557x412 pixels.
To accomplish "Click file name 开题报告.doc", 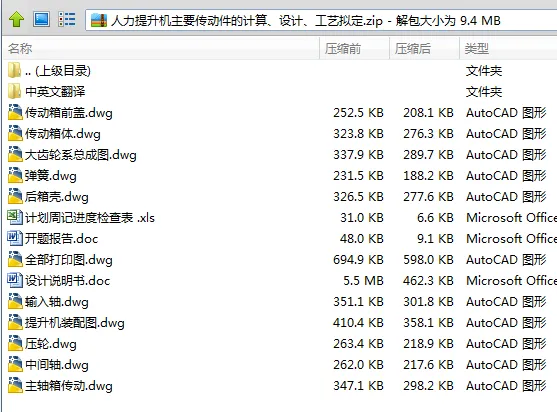I will tap(61, 239).
